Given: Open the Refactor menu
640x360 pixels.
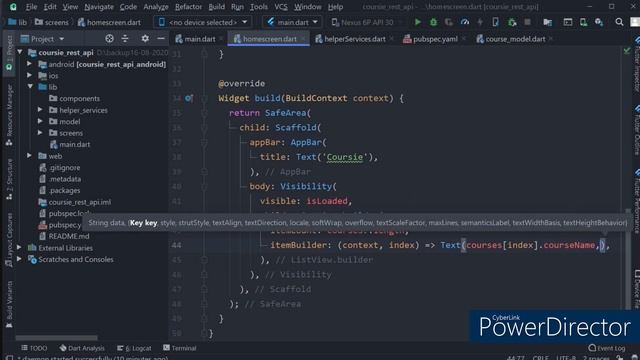Looking at the screenshot, I should (188, 7).
